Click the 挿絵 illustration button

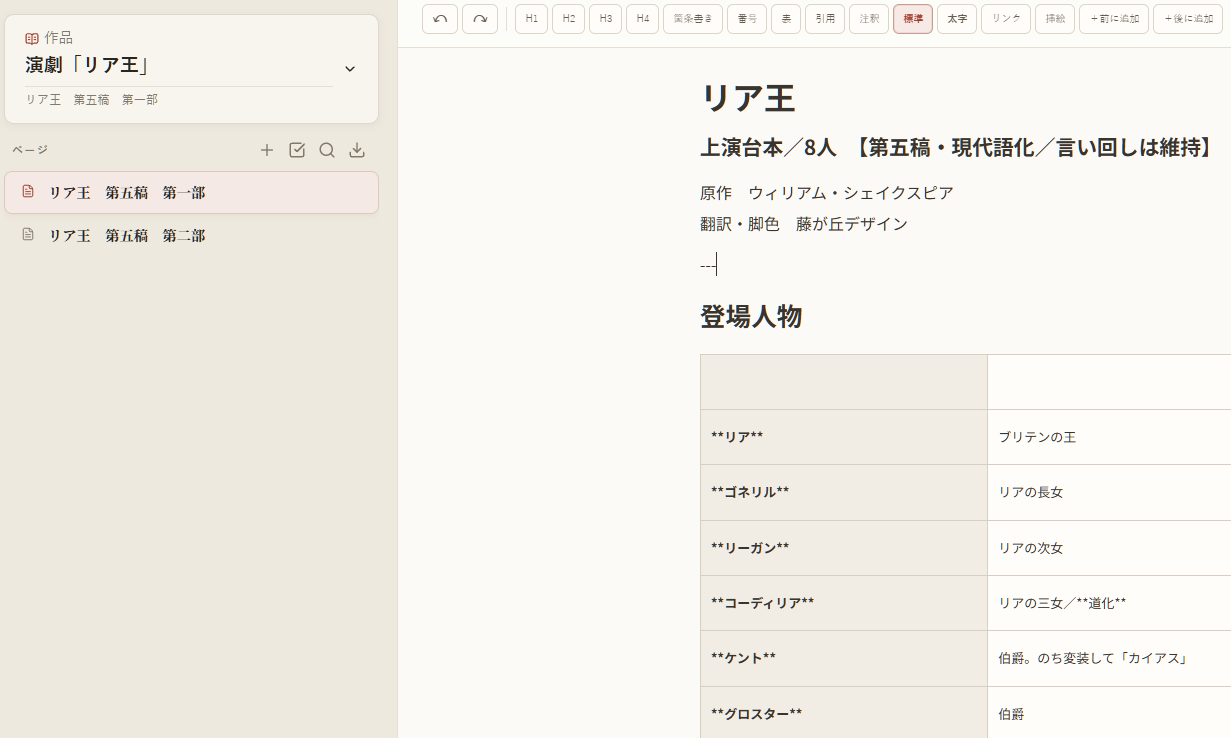click(1055, 19)
